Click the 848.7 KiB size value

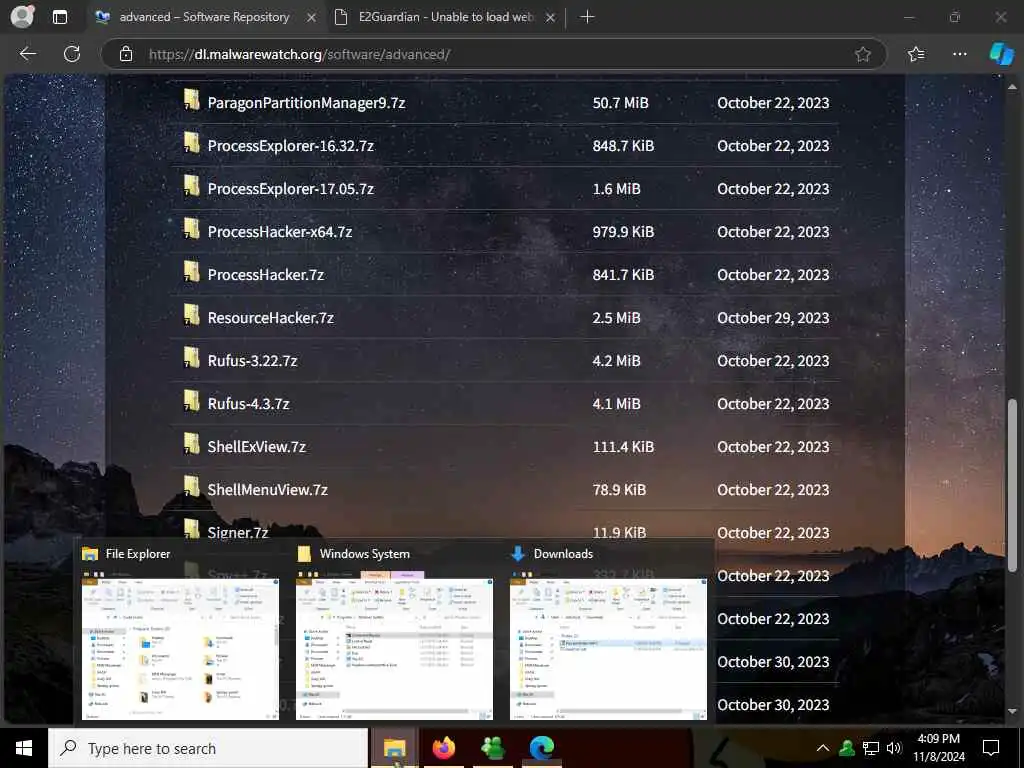623,146
